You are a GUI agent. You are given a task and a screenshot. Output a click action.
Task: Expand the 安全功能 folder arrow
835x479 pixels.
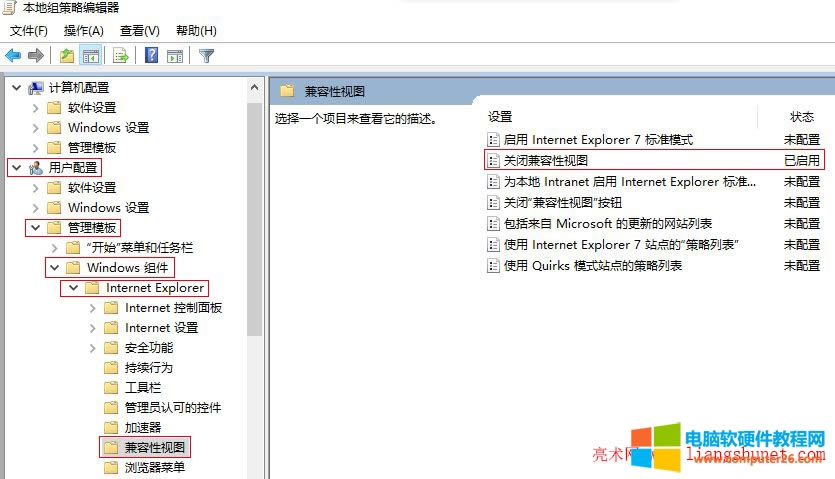pyautogui.click(x=93, y=348)
